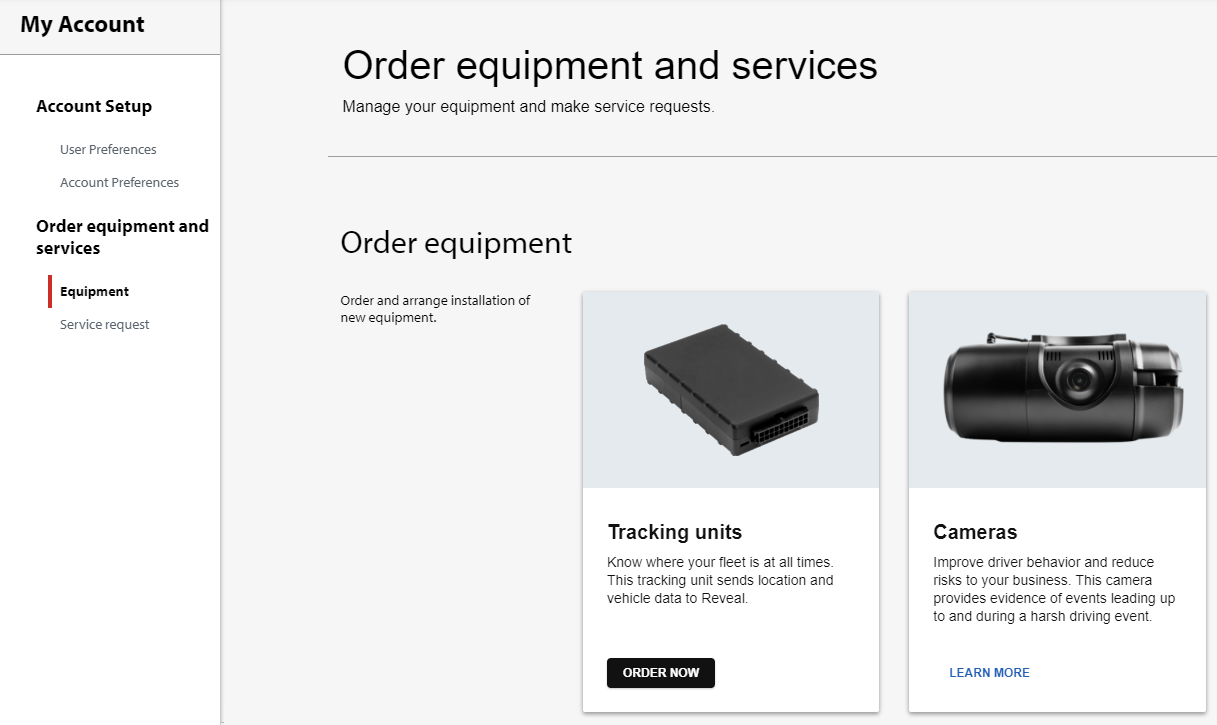Click the Tracking units product card

pyautogui.click(x=730, y=500)
